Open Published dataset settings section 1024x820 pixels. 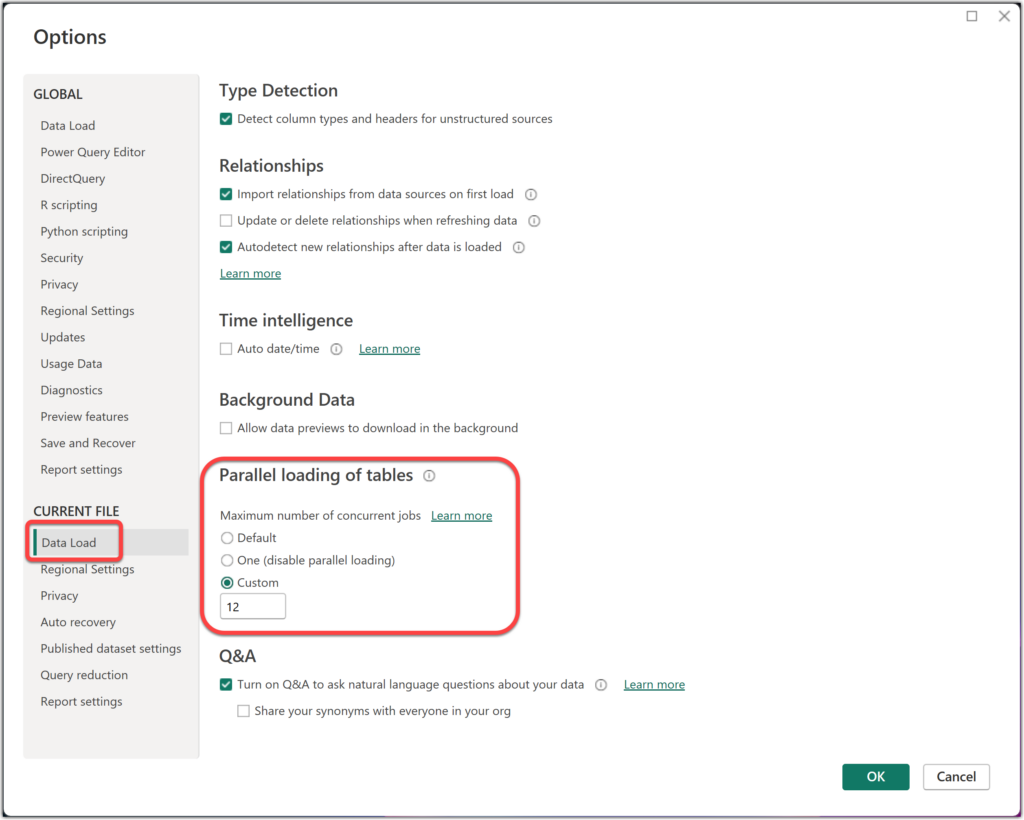pyautogui.click(x=111, y=648)
